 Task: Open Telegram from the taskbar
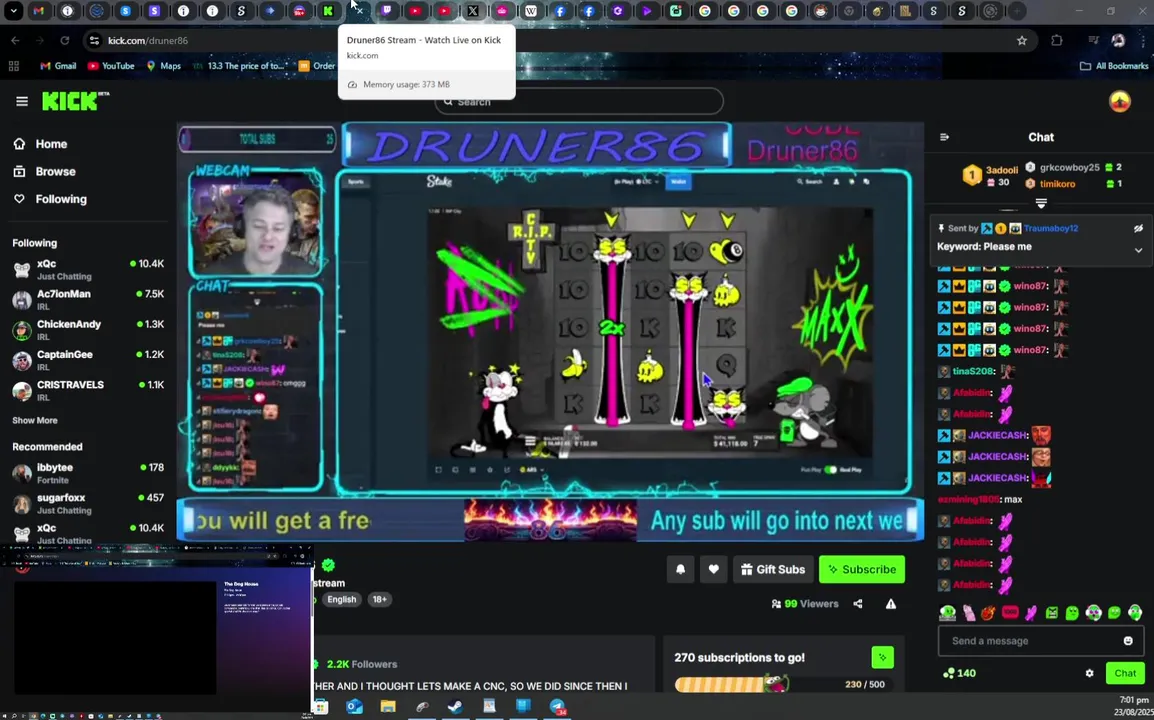click(557, 707)
